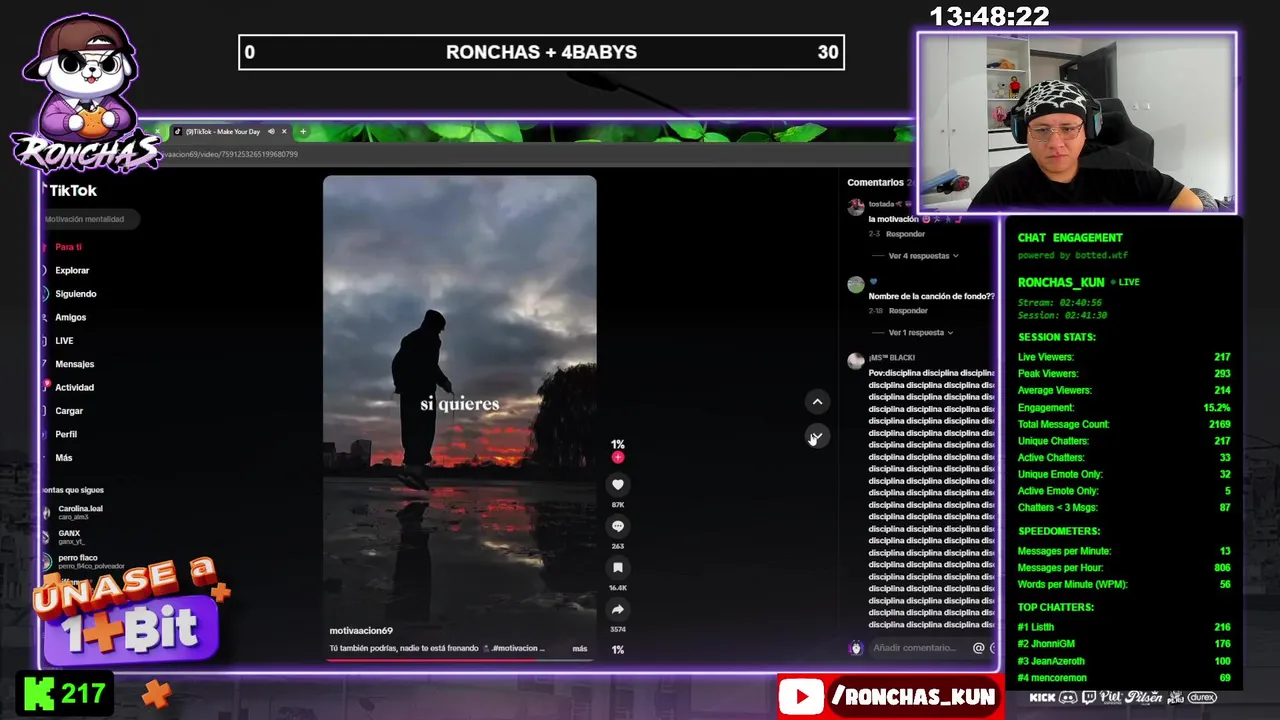
Task: Open ¡MS™ BLACK! commenter's avatar
Action: (856, 361)
